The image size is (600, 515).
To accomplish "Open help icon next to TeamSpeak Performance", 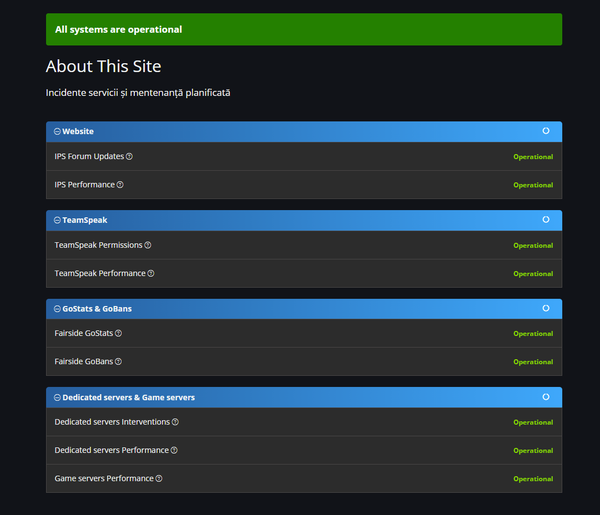I will click(x=151, y=274).
